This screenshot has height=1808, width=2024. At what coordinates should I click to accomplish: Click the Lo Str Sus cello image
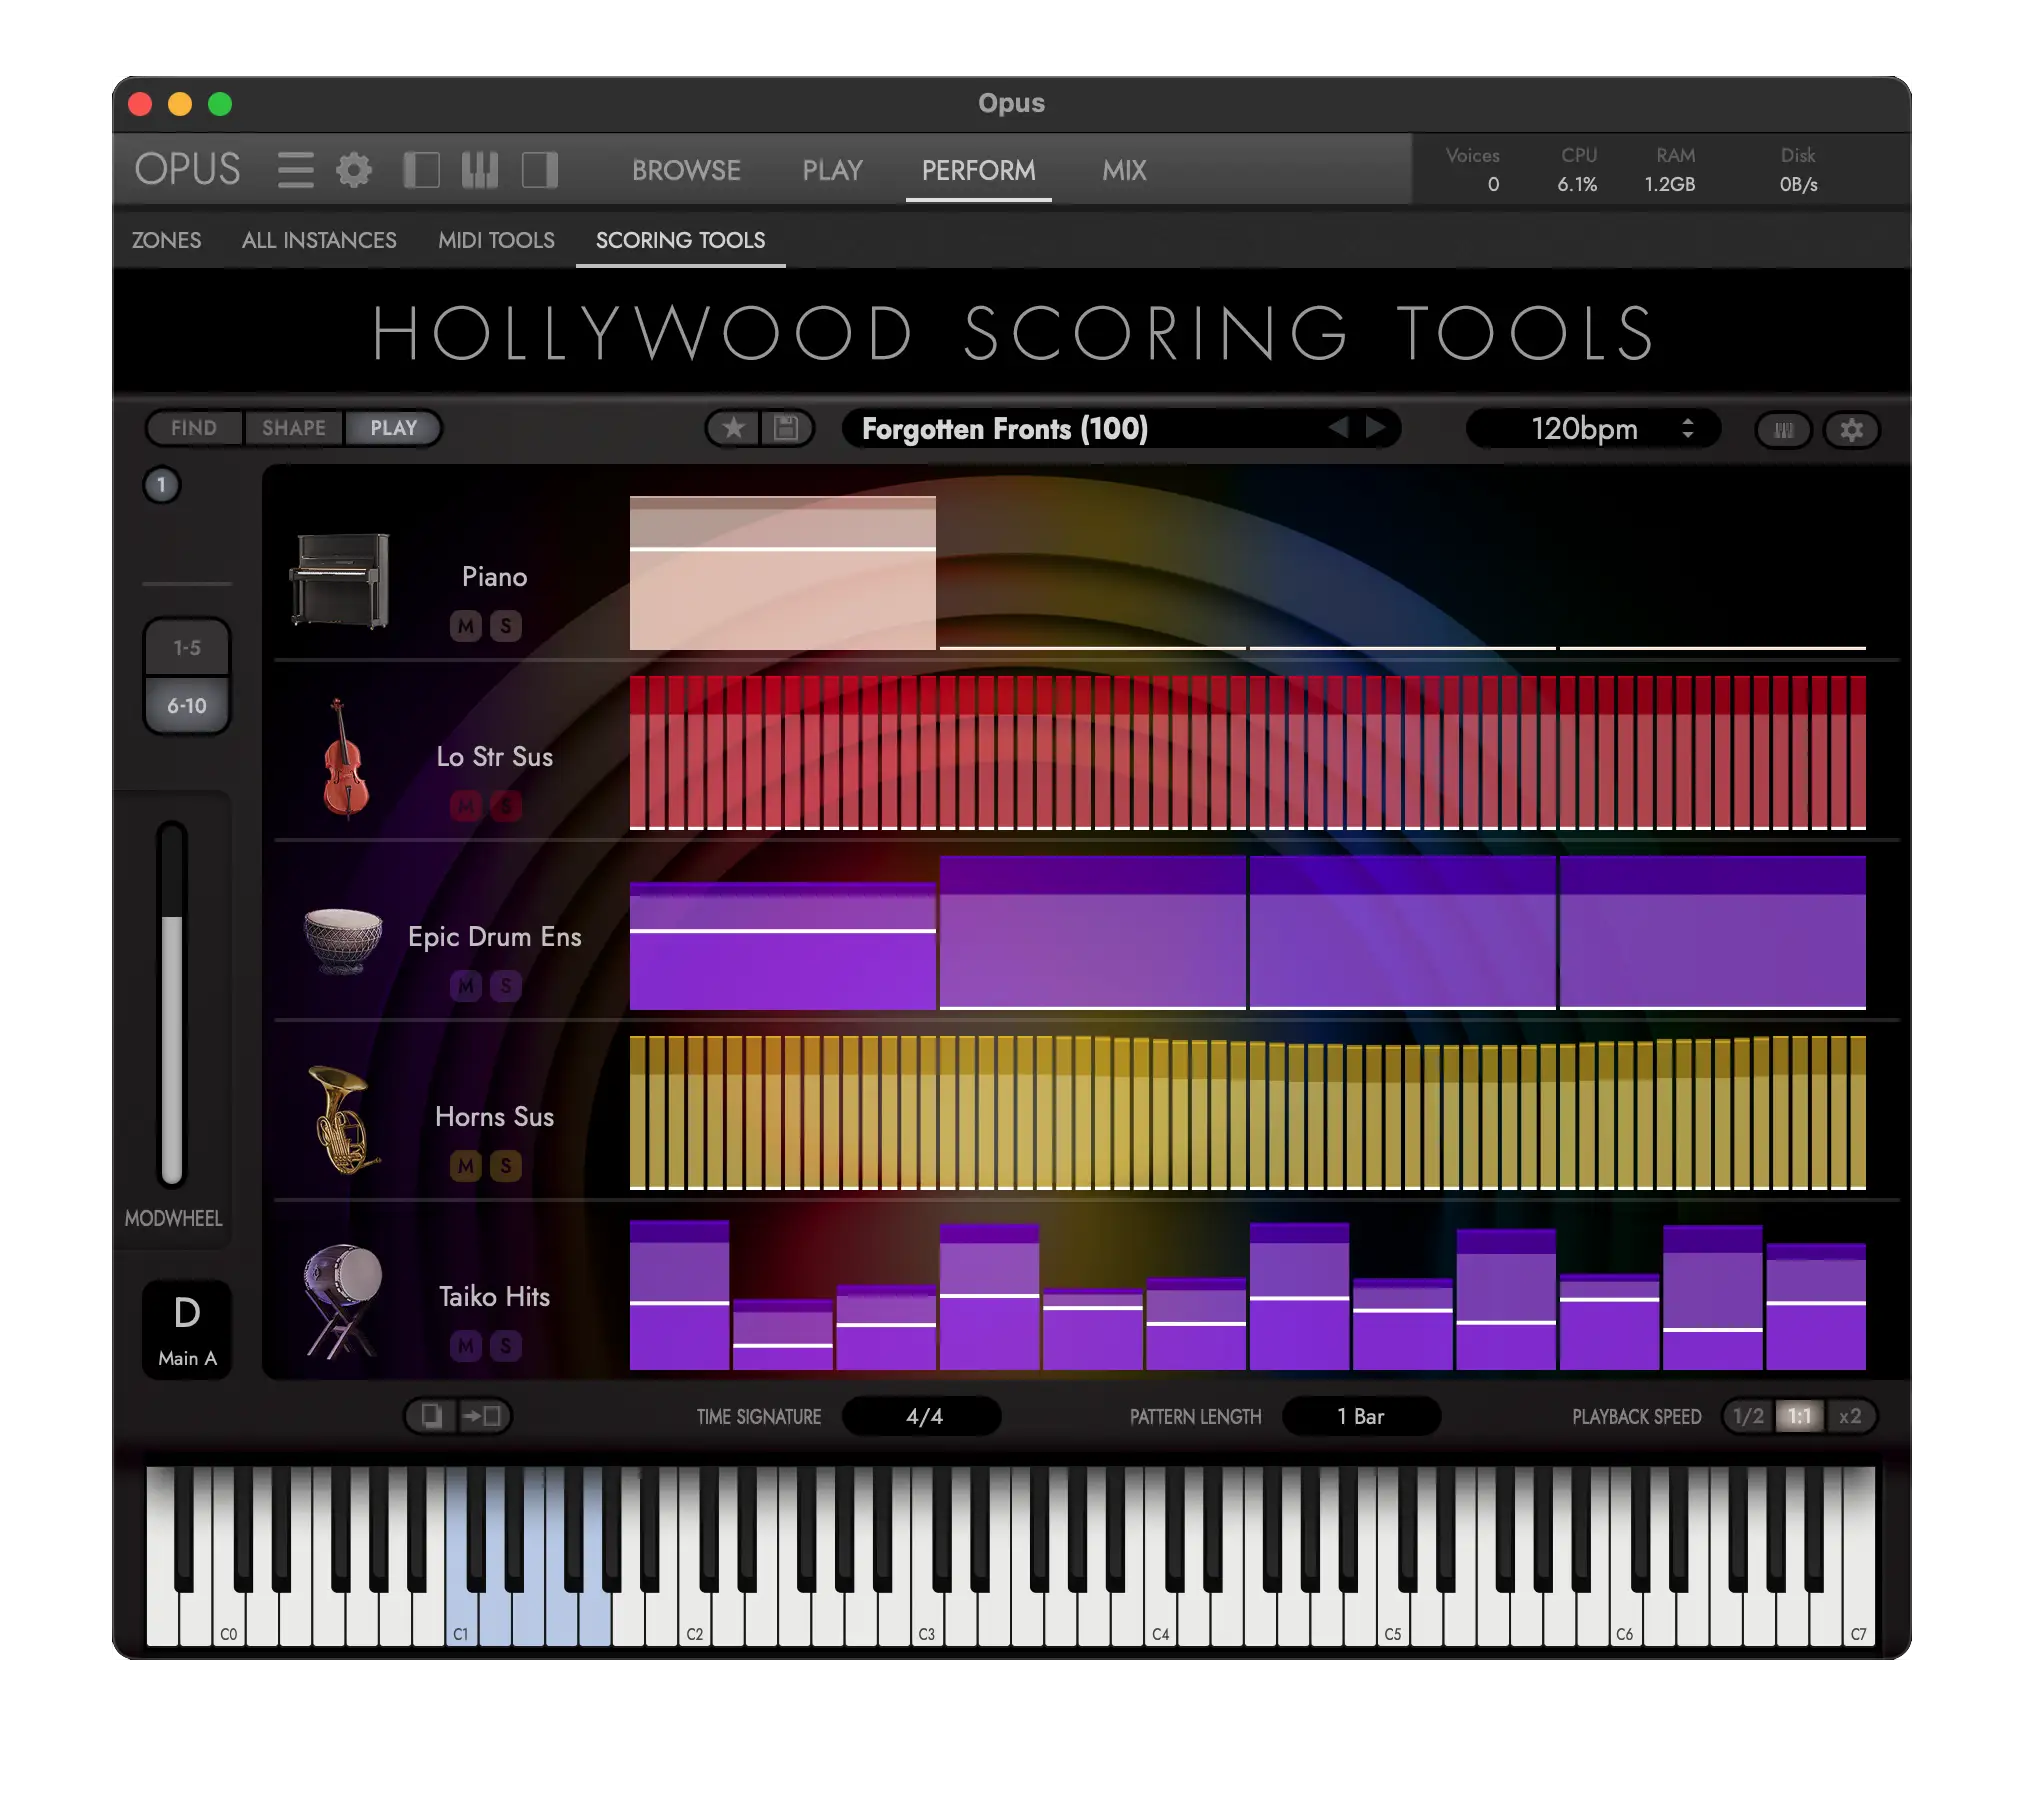tap(345, 758)
